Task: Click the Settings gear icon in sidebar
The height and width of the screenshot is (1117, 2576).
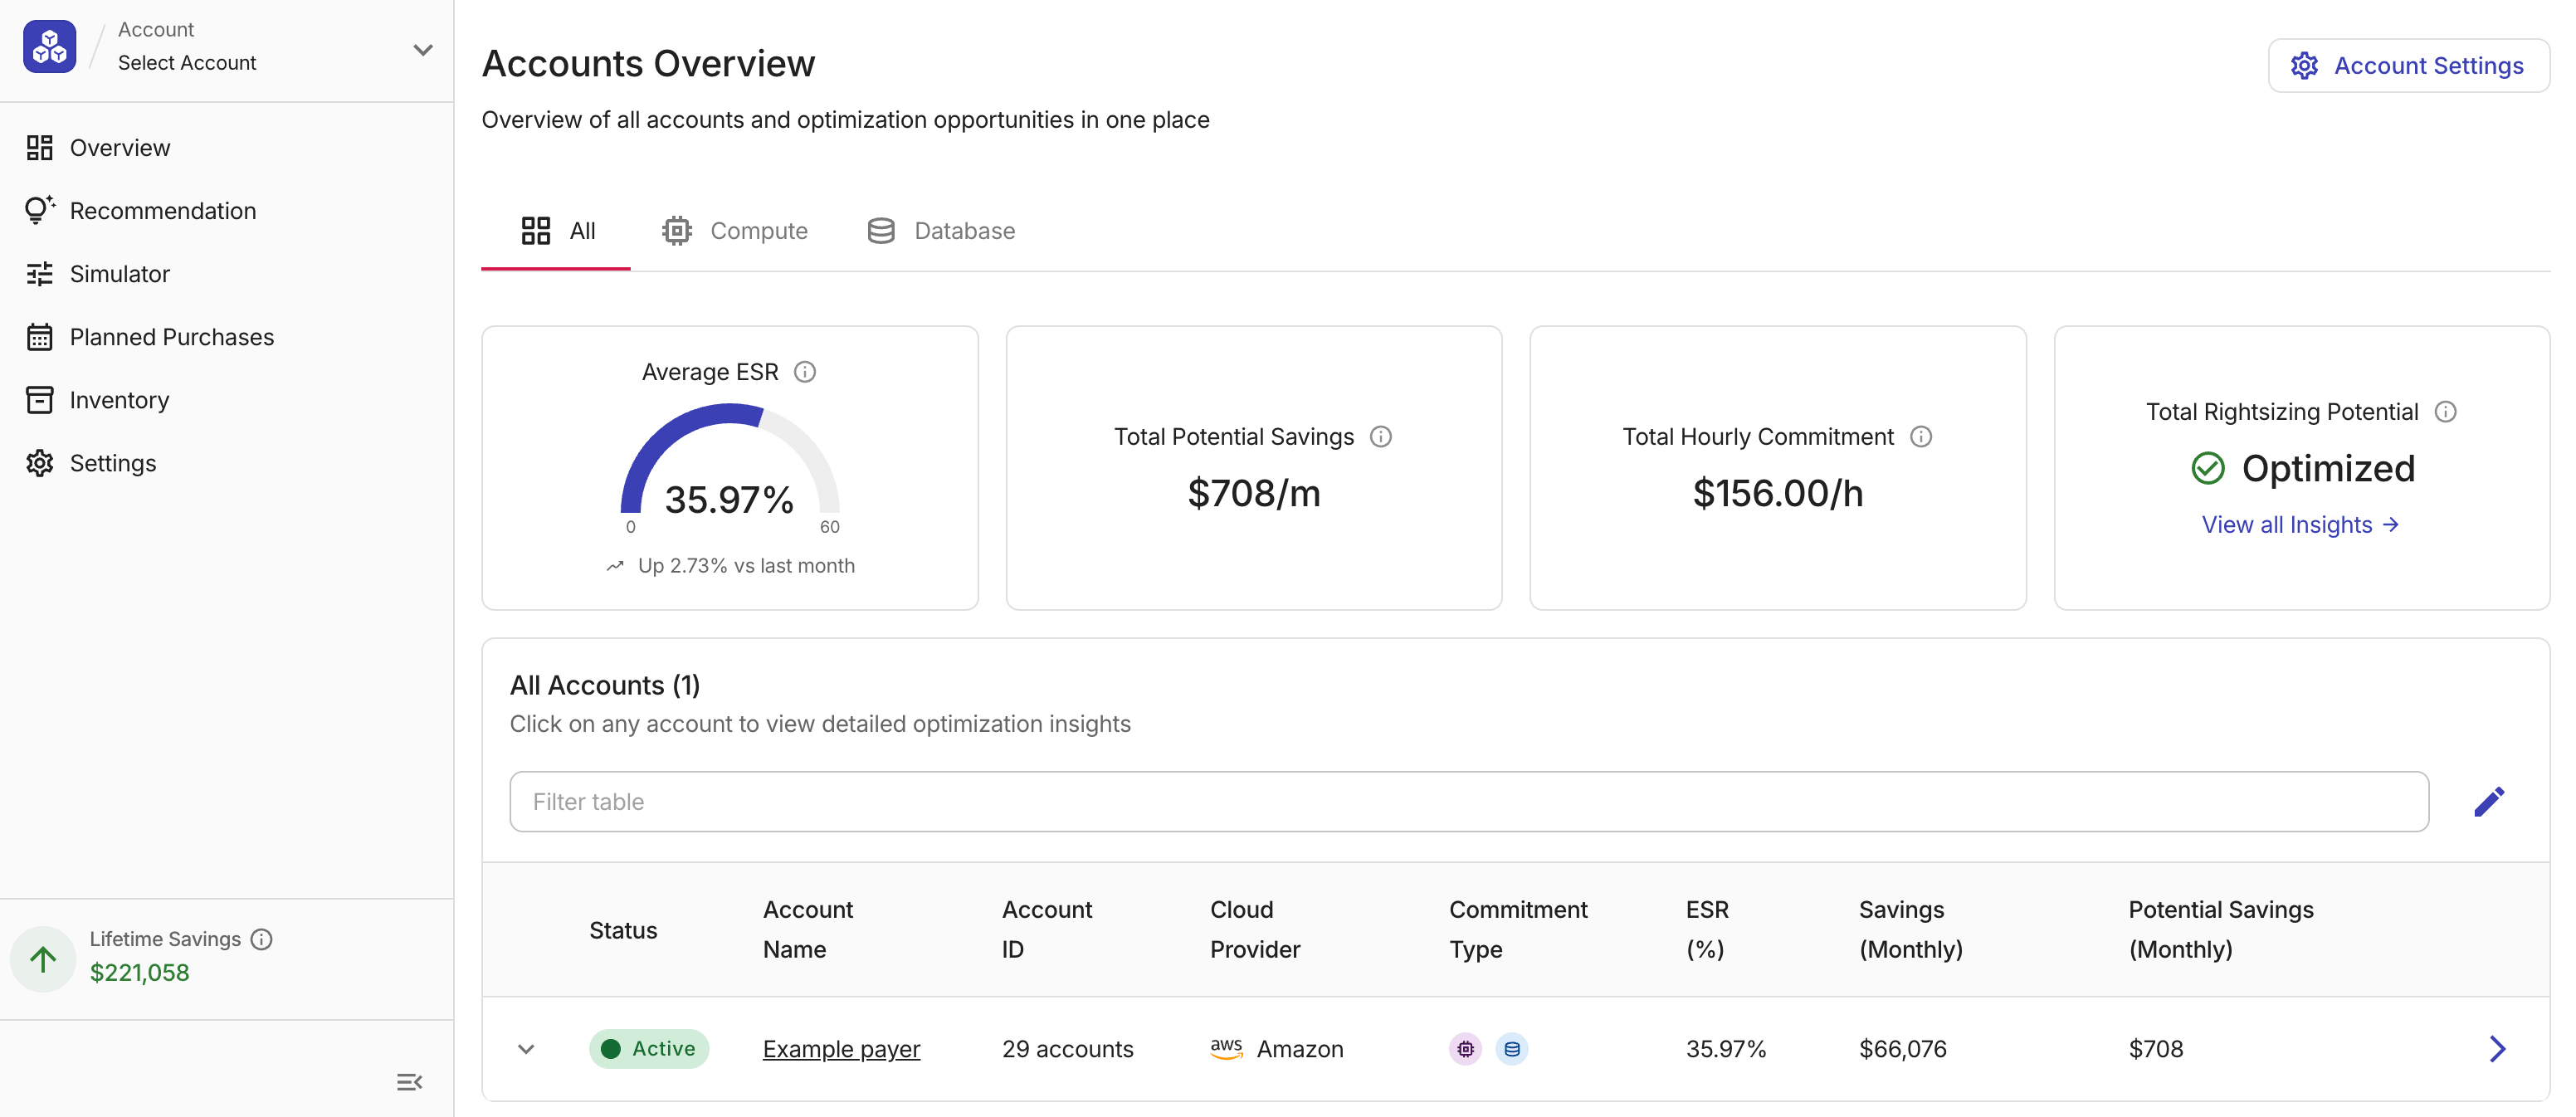Action: pyautogui.click(x=39, y=463)
